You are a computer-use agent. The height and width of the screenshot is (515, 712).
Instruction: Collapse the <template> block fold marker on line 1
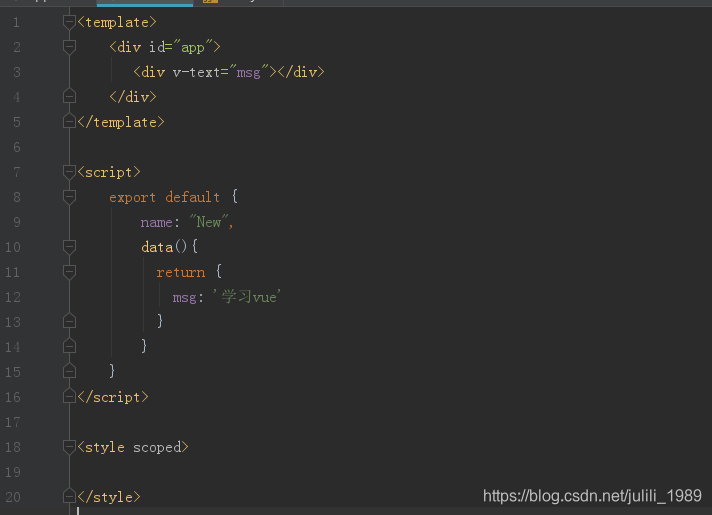pyautogui.click(x=69, y=22)
